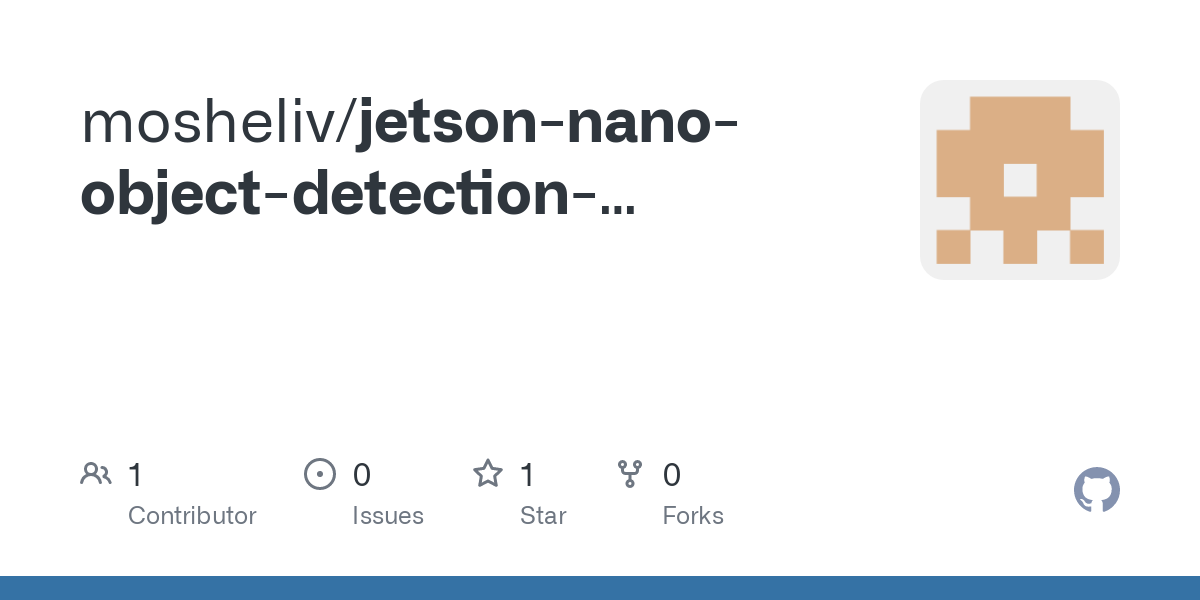
Task: Click the star outline icon
Action: 487,474
